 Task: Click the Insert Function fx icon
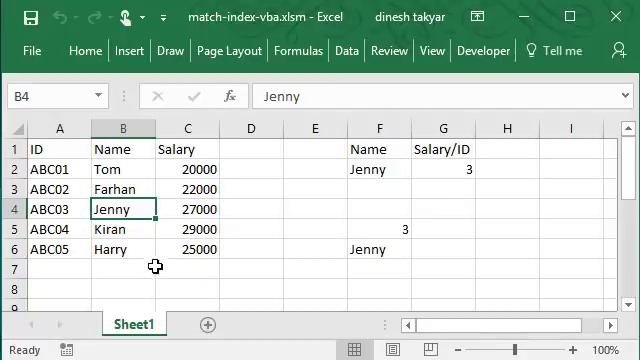pos(230,96)
